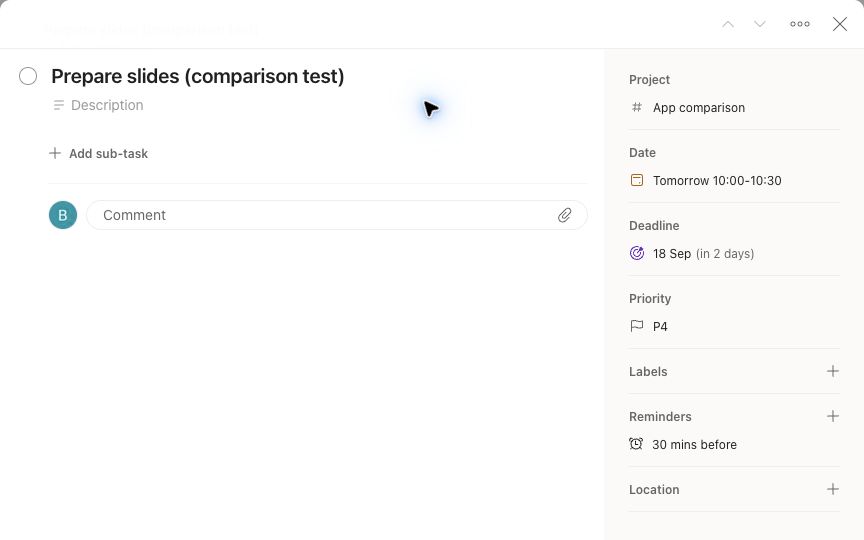Go to previous task arrow
864x540 pixels.
pyautogui.click(x=728, y=24)
